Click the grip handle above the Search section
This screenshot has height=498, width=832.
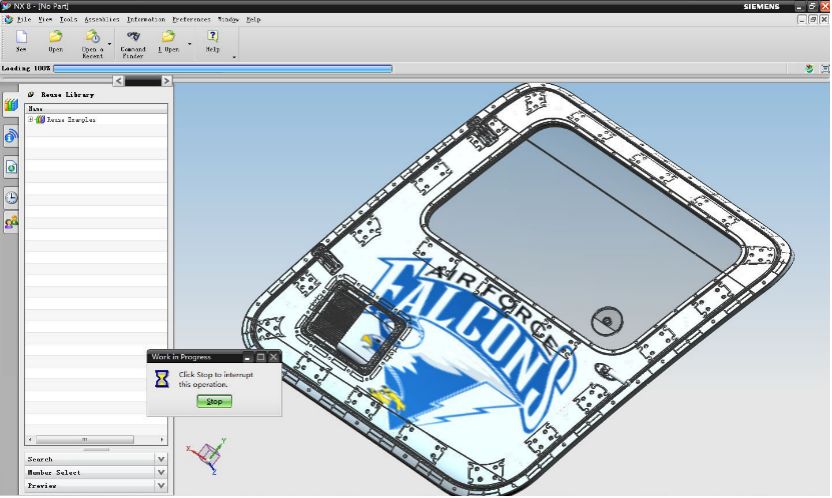pyautogui.click(x=96, y=449)
